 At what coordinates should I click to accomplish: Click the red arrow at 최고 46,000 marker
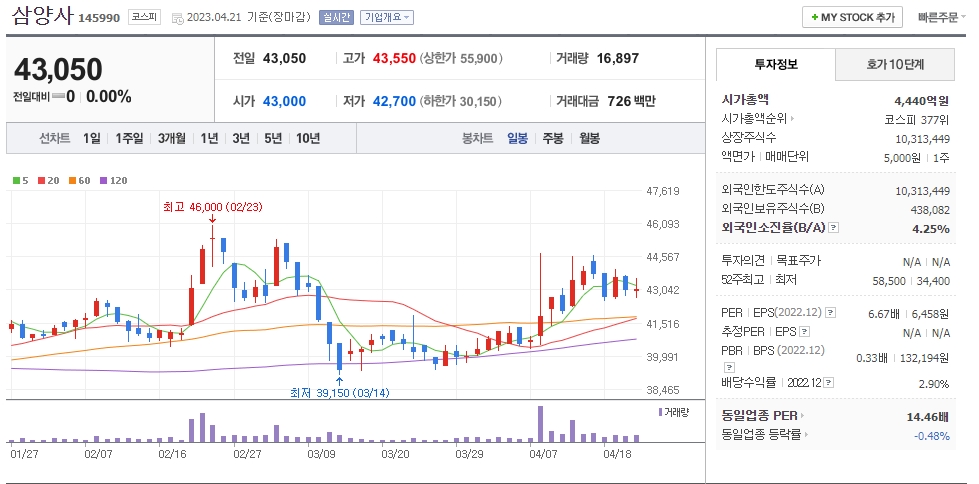tap(212, 219)
